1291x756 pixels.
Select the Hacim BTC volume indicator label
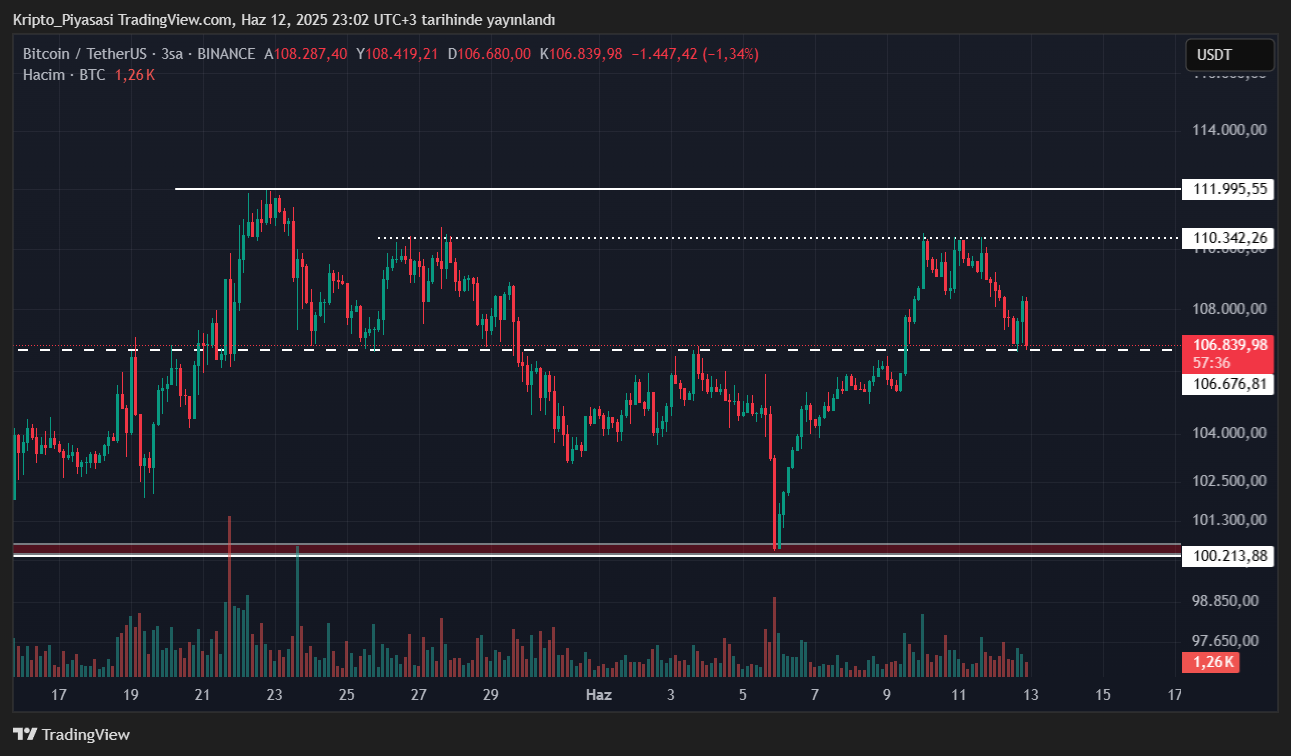[64, 75]
